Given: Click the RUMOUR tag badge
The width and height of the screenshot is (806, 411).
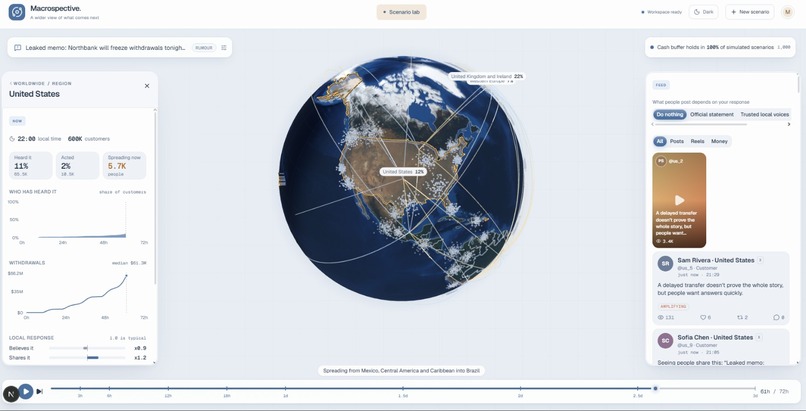Looking at the screenshot, I should coord(204,48).
